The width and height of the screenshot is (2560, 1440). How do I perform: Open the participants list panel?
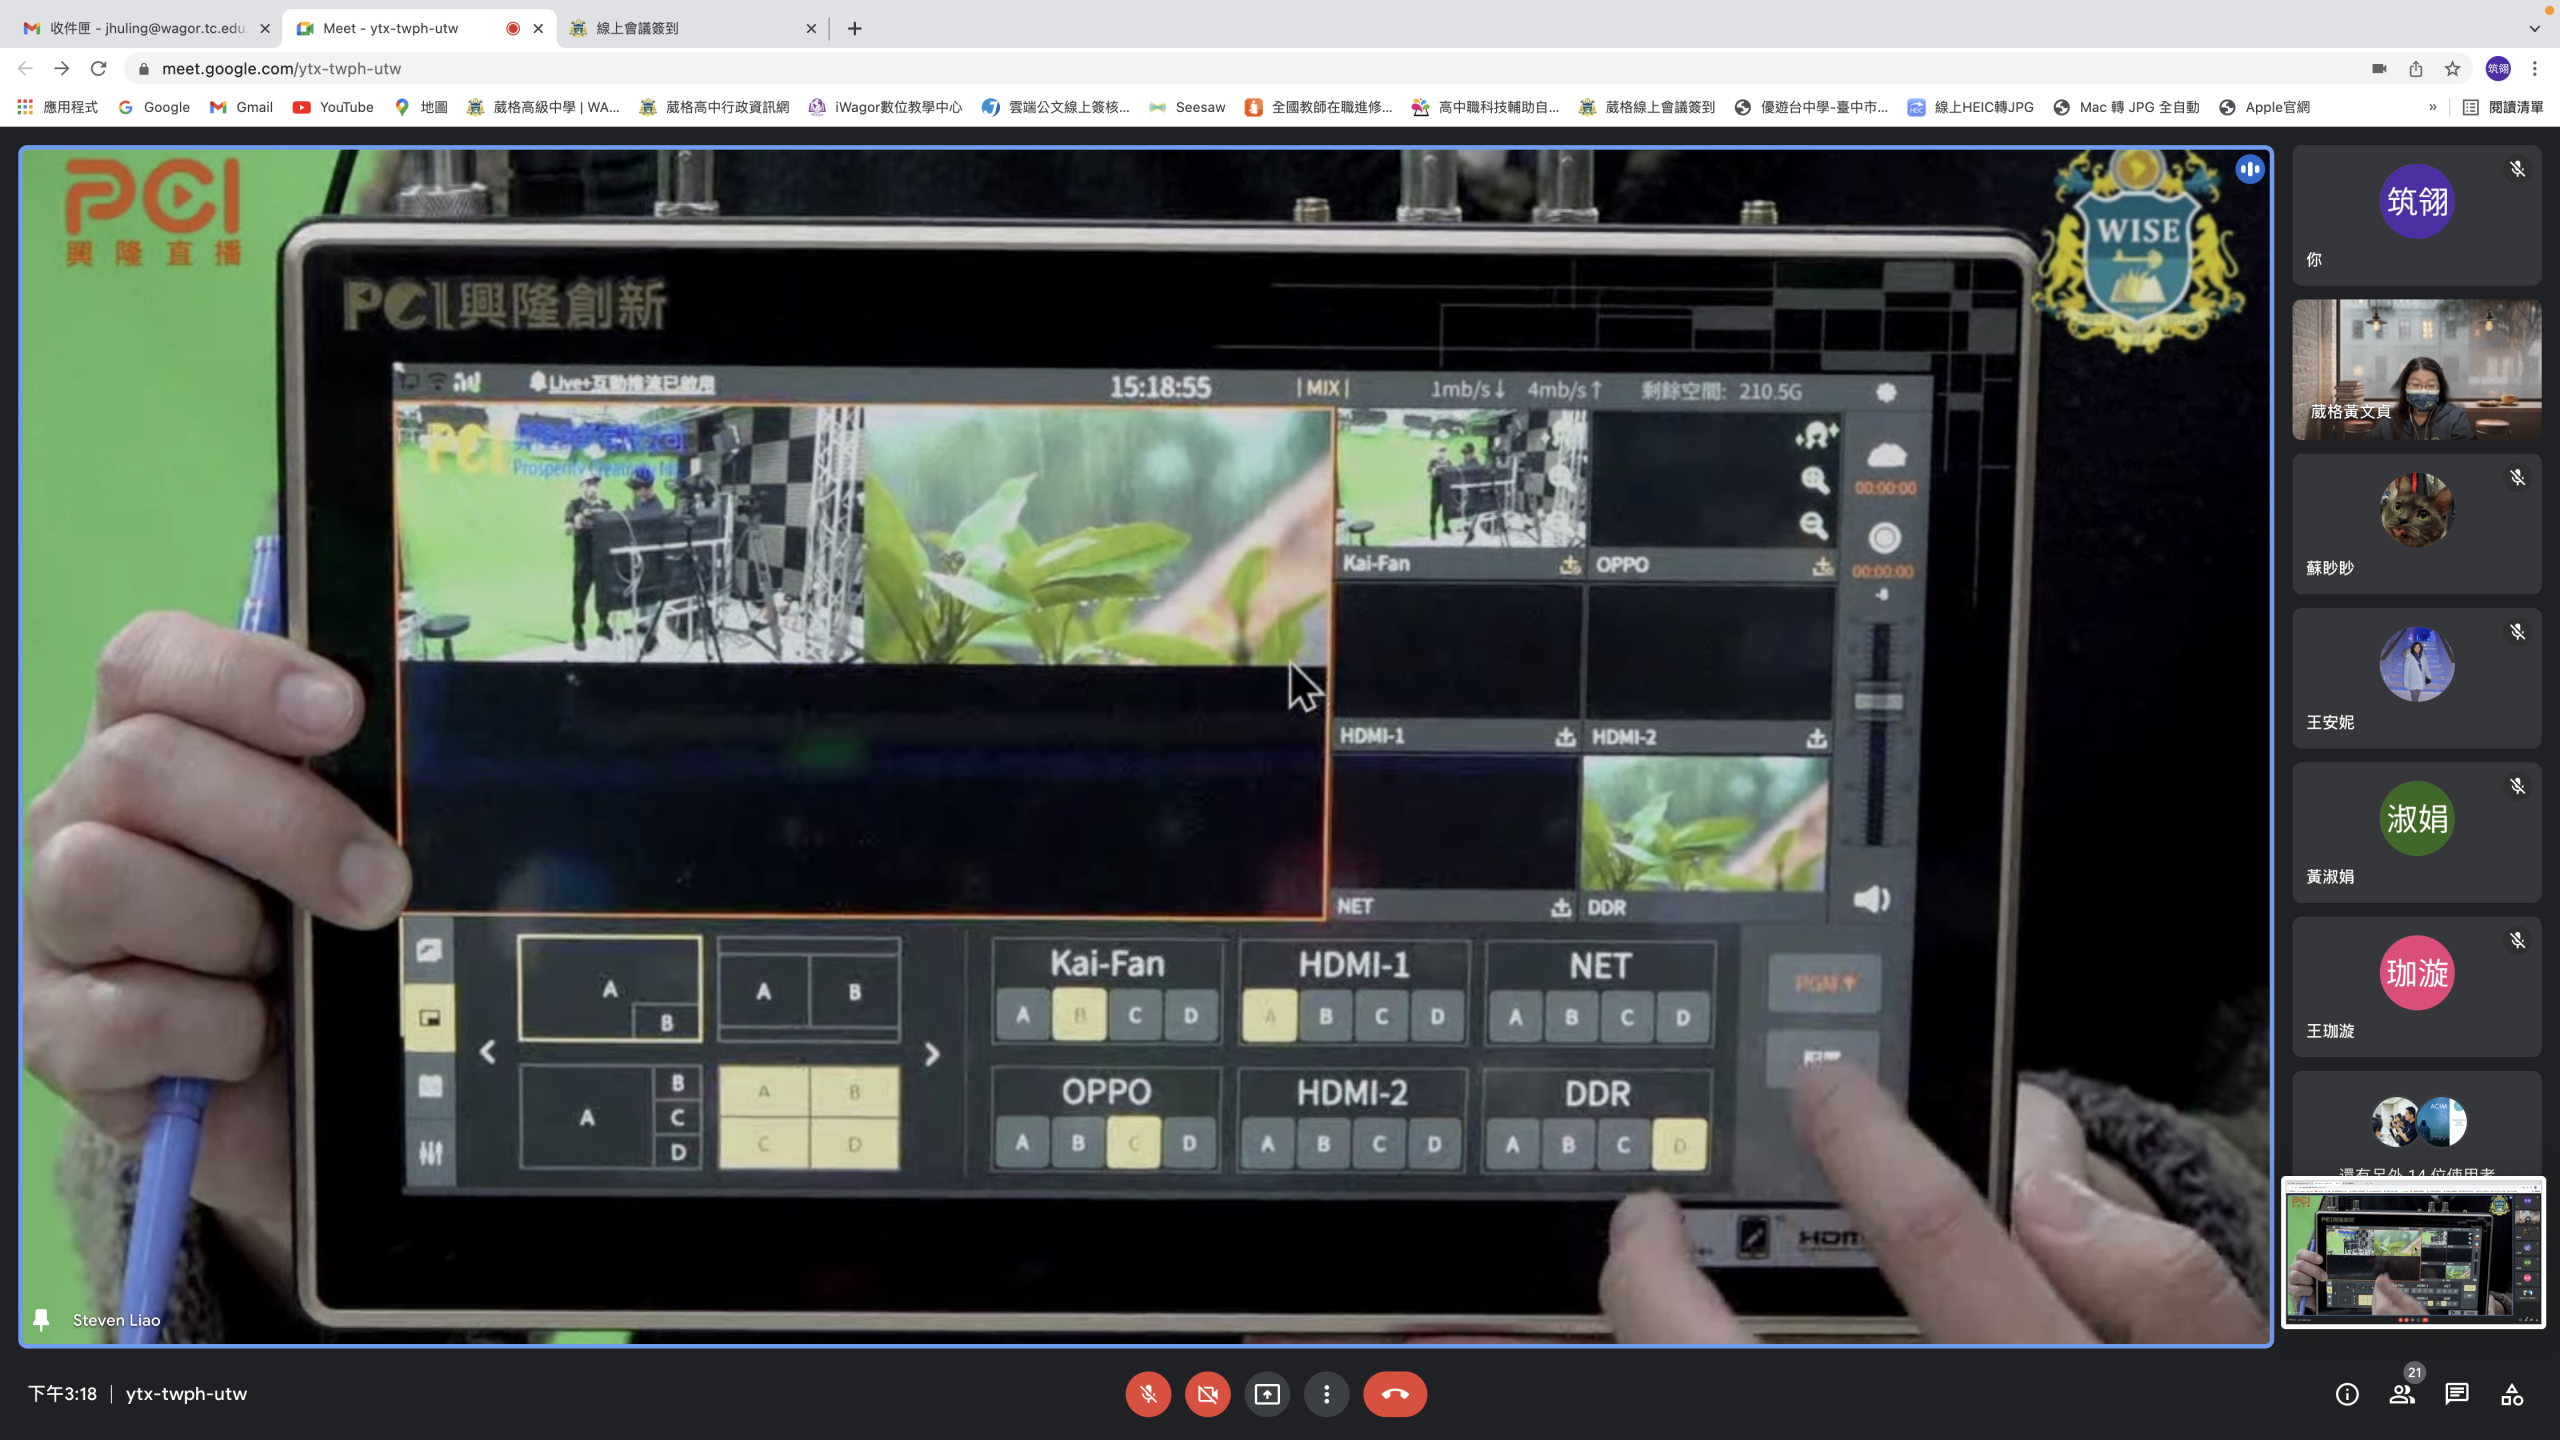(2401, 1394)
